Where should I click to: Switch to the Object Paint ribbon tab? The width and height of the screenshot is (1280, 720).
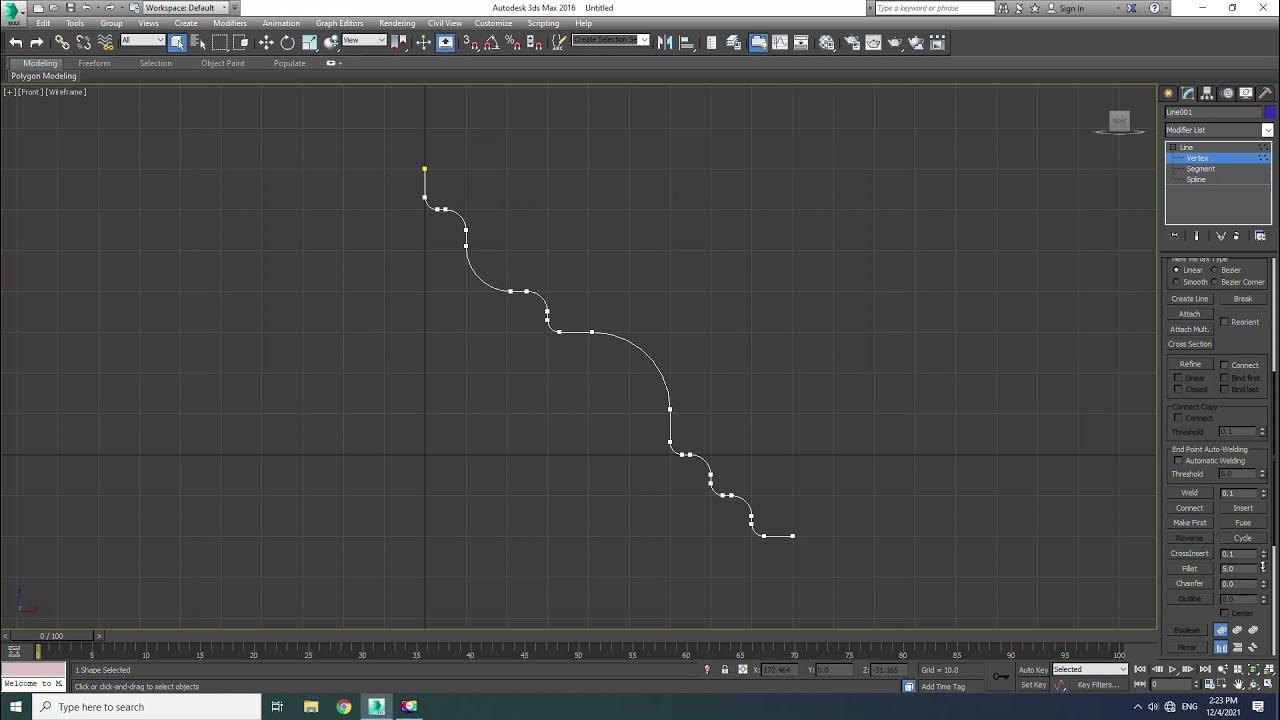(x=223, y=63)
